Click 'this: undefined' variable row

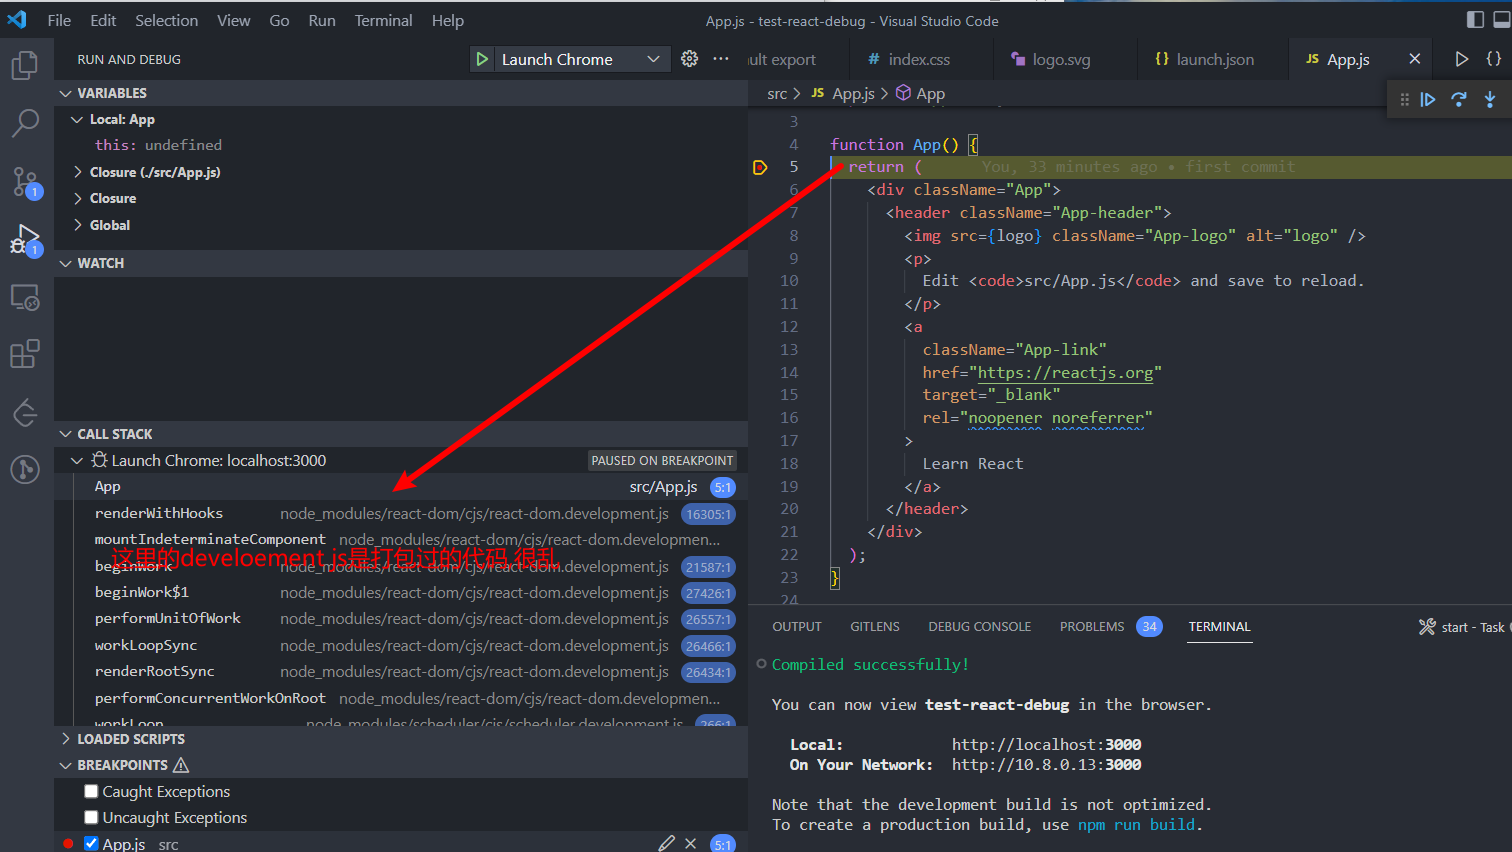(401, 146)
